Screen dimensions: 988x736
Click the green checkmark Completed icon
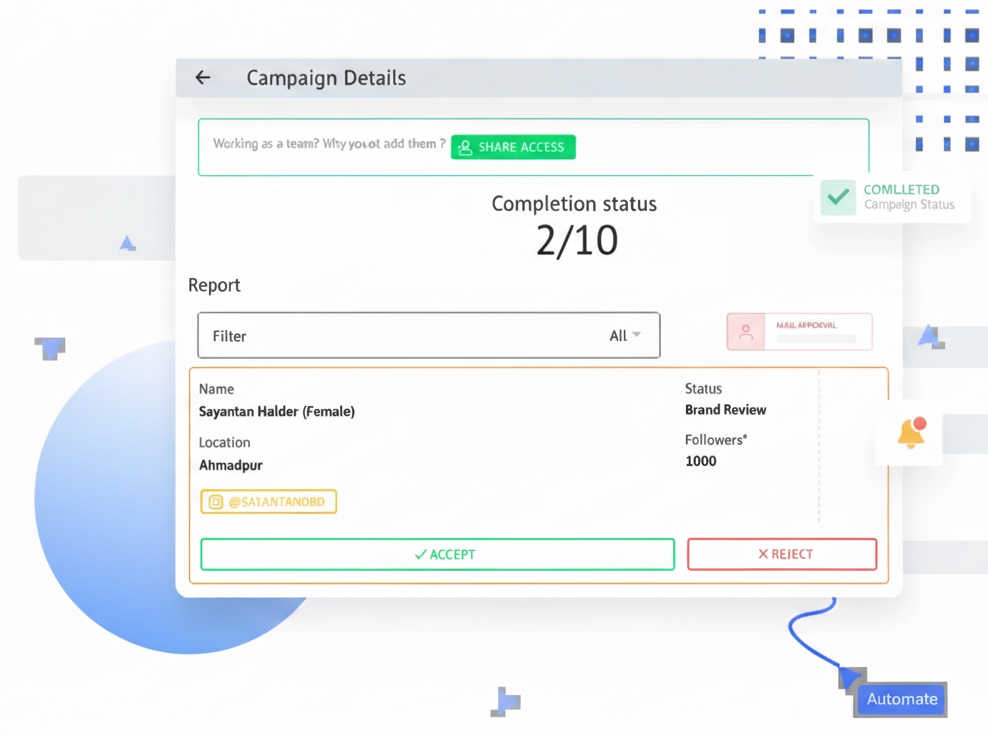point(838,197)
